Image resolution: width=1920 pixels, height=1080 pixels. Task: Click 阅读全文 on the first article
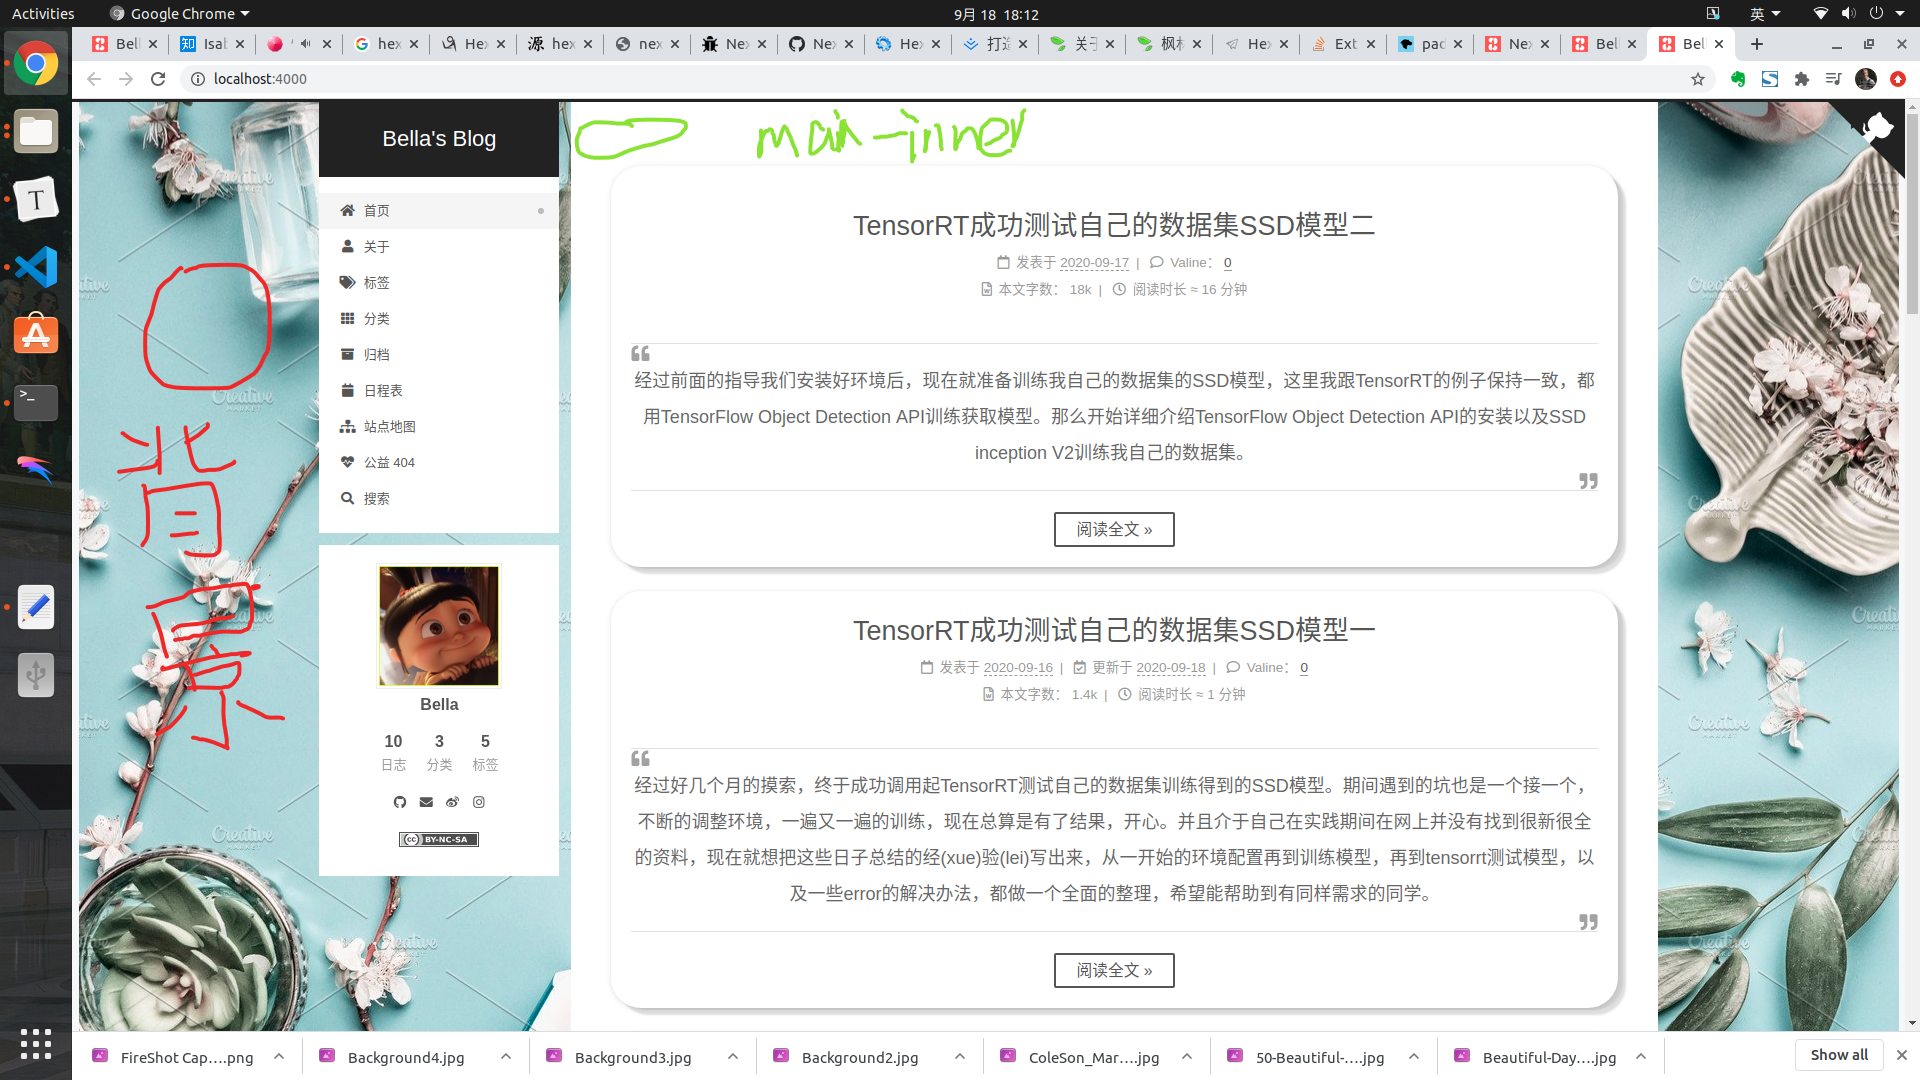[x=1114, y=529]
